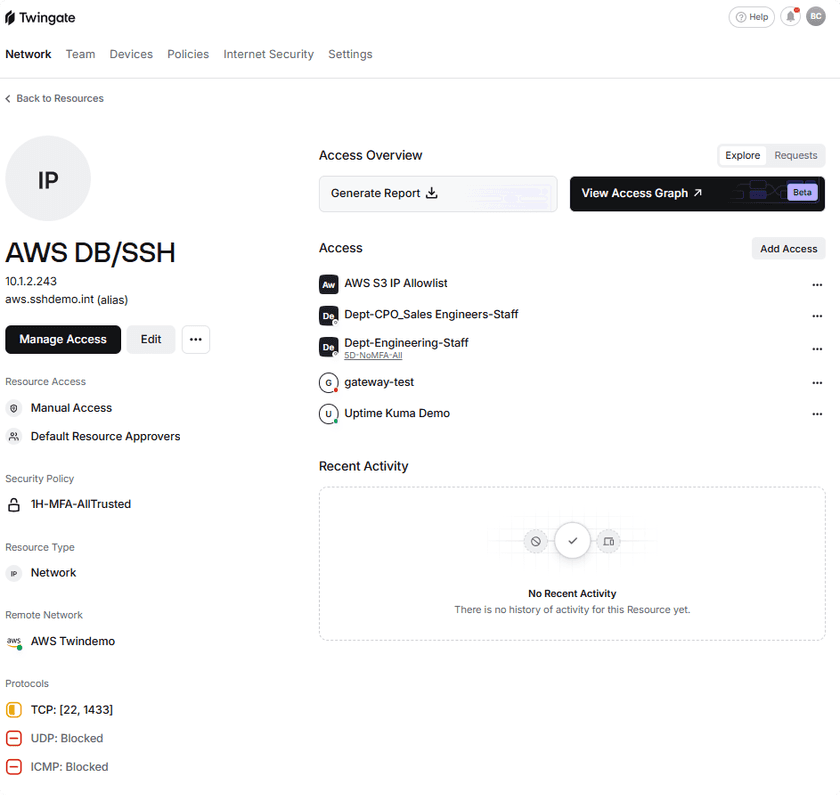Viewport: 840px width, 795px height.
Task: Click the download icon in Generate Report
Action: tap(432, 193)
